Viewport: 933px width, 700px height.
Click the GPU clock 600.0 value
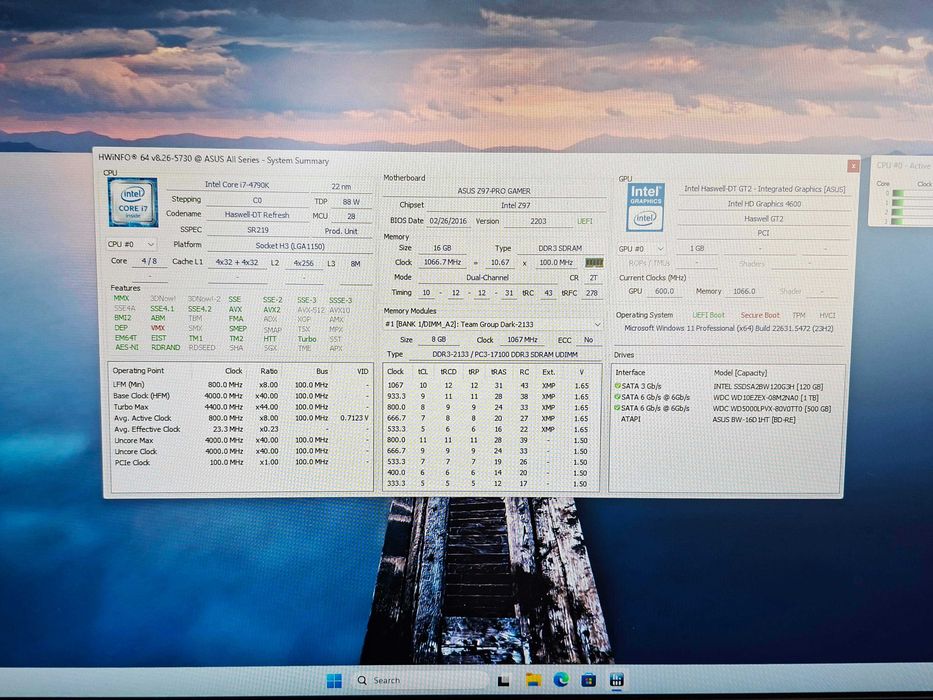tap(665, 291)
